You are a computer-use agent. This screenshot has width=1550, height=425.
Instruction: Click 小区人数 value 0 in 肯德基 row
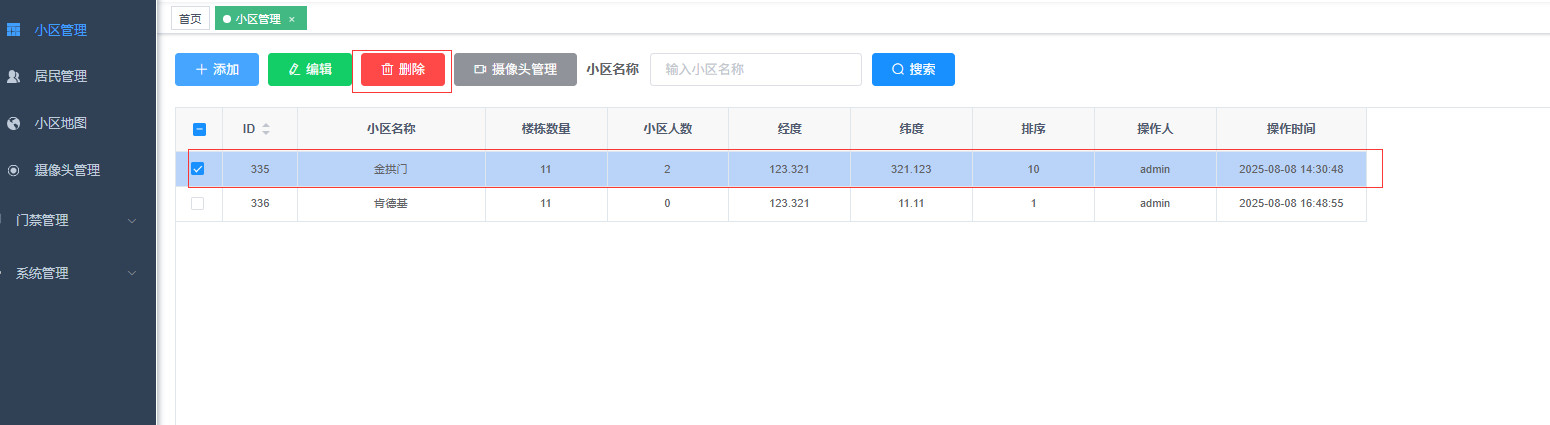667,203
